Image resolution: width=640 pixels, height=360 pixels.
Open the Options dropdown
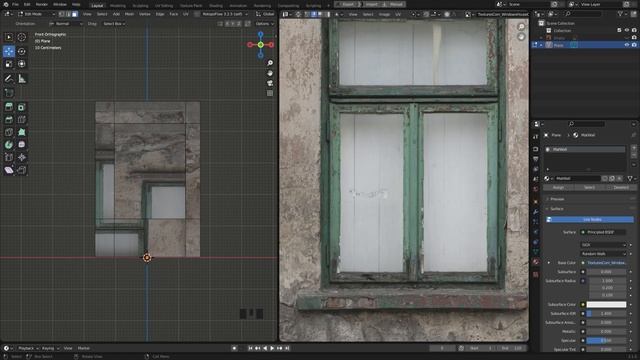264,24
